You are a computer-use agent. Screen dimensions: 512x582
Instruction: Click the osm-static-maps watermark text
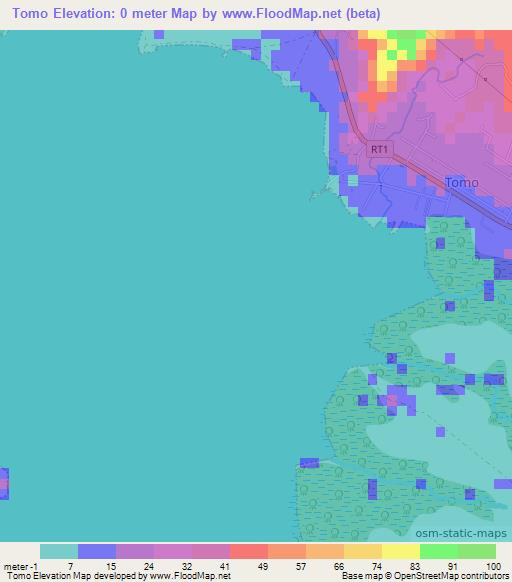(x=461, y=533)
